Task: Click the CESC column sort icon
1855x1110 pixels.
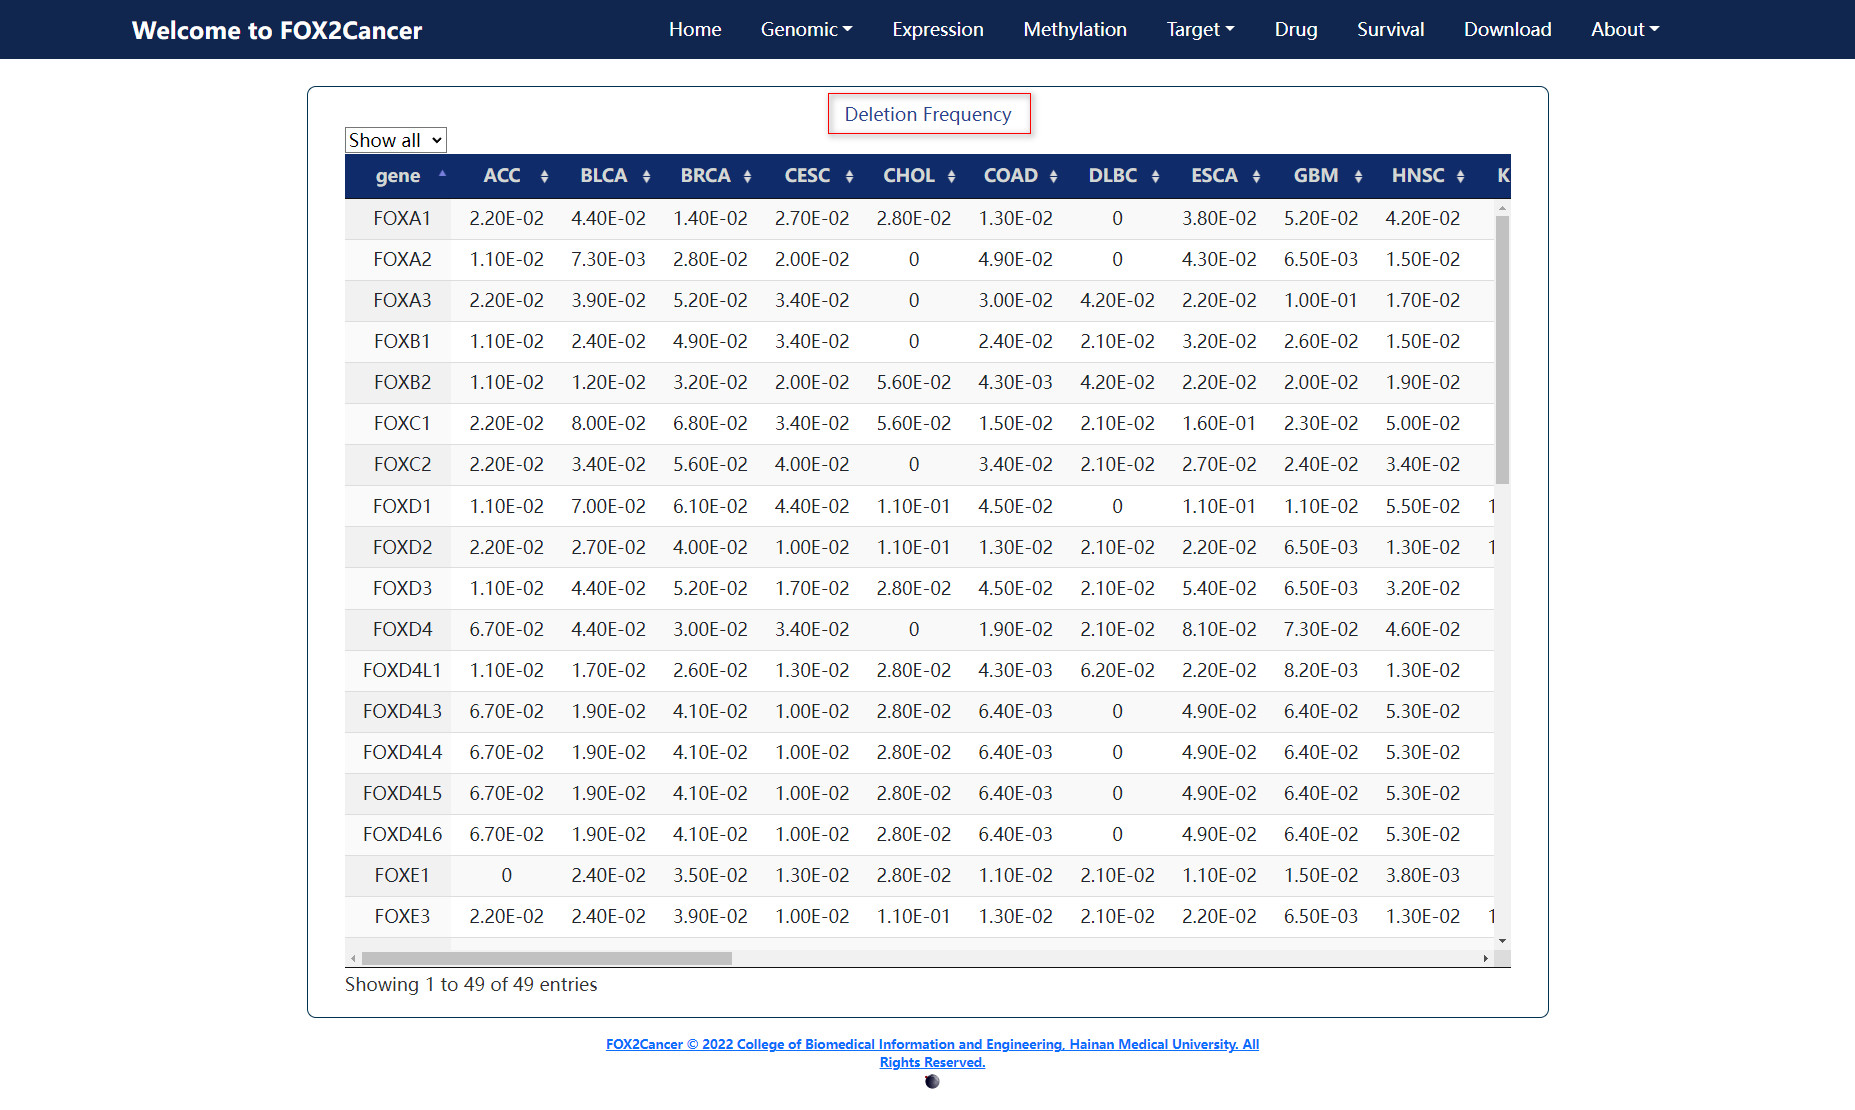Action: (849, 176)
